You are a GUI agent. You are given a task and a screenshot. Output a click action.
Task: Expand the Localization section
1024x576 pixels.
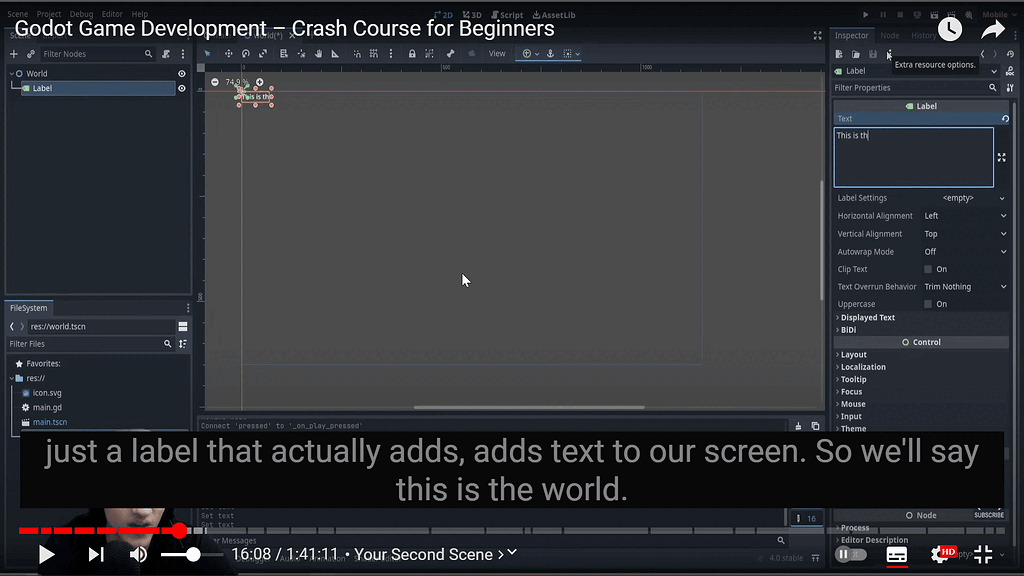tap(862, 367)
